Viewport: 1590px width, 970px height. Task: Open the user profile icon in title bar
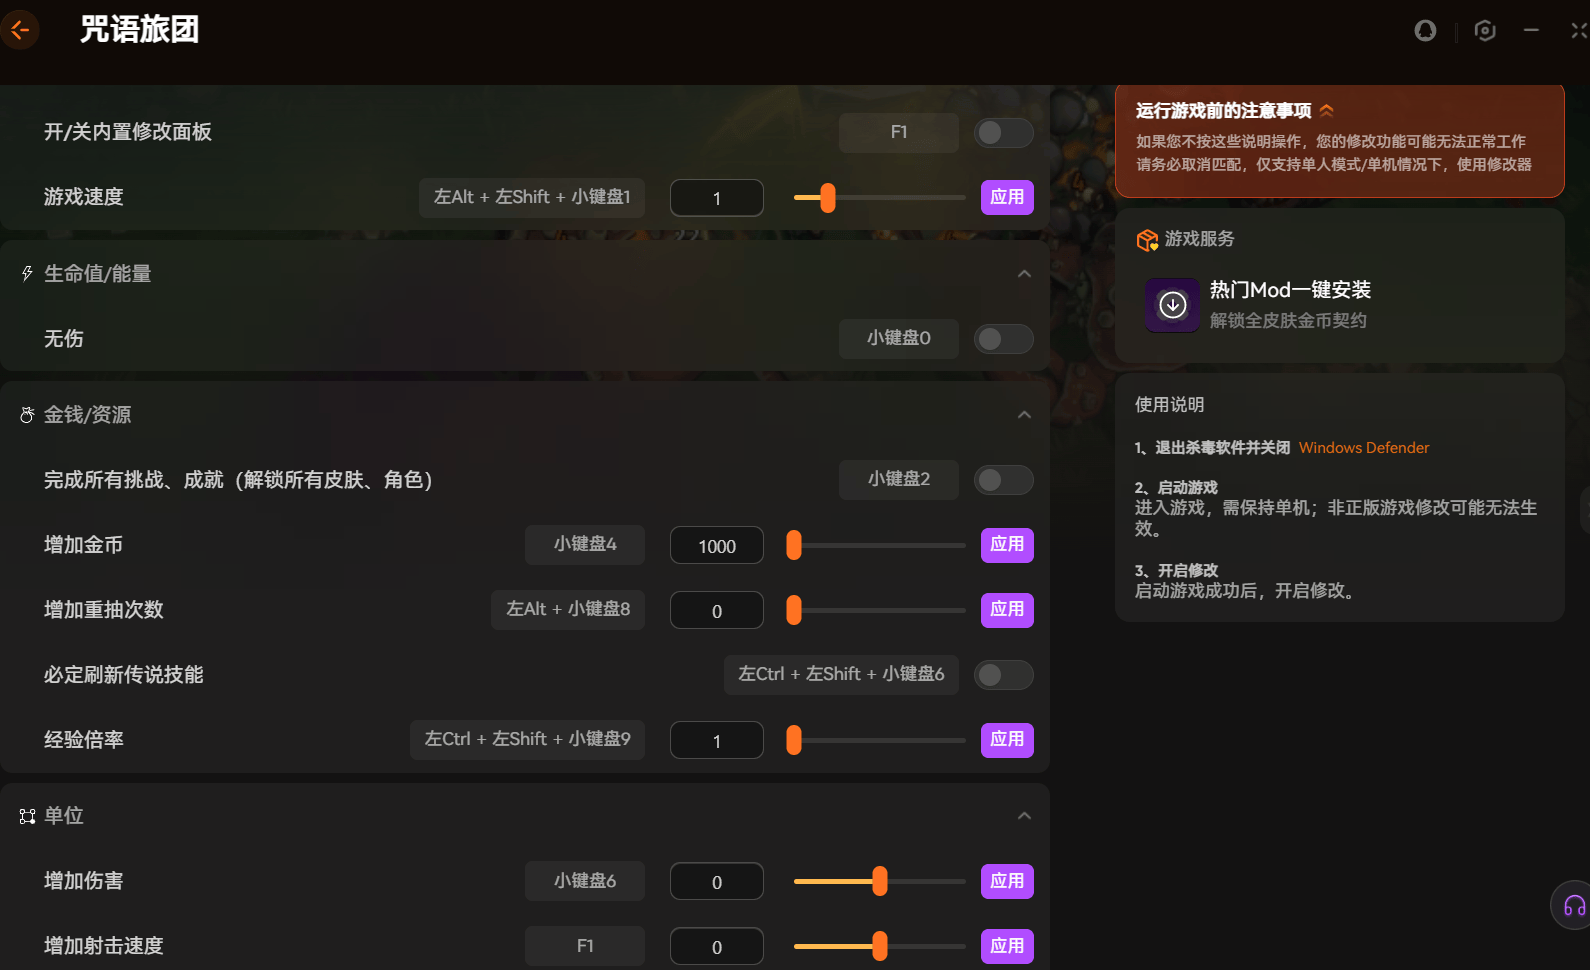(x=1425, y=31)
